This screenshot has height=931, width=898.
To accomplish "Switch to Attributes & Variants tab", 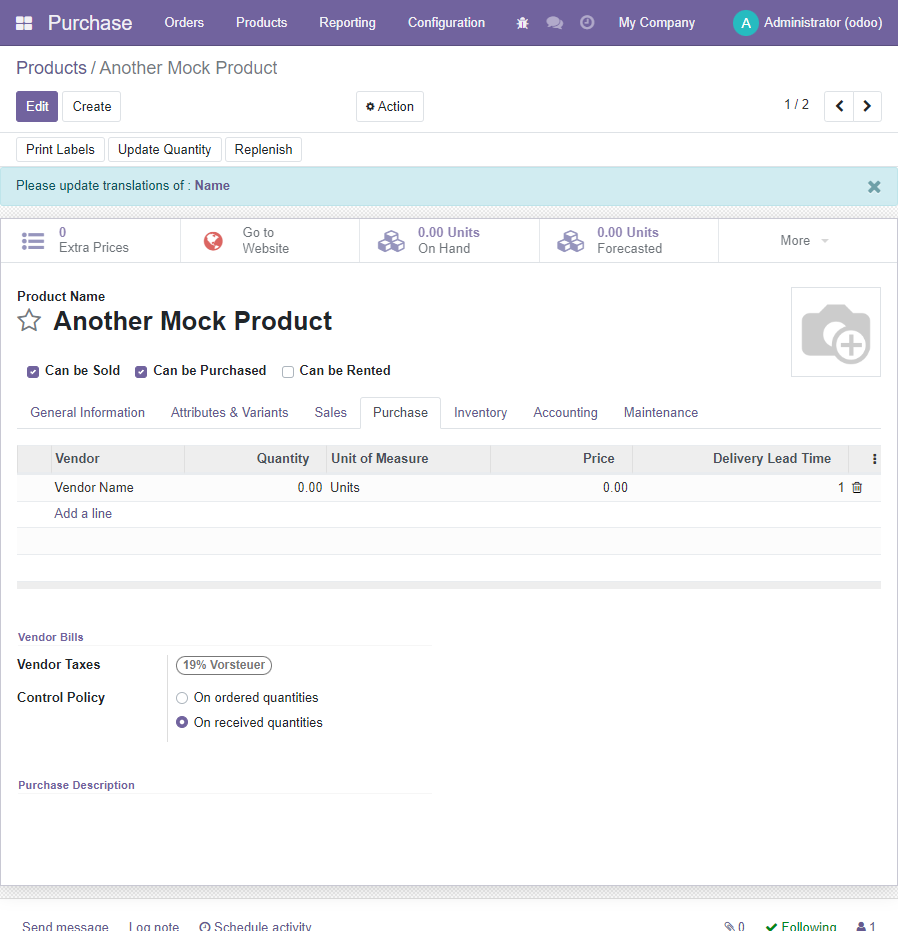I will 229,413.
